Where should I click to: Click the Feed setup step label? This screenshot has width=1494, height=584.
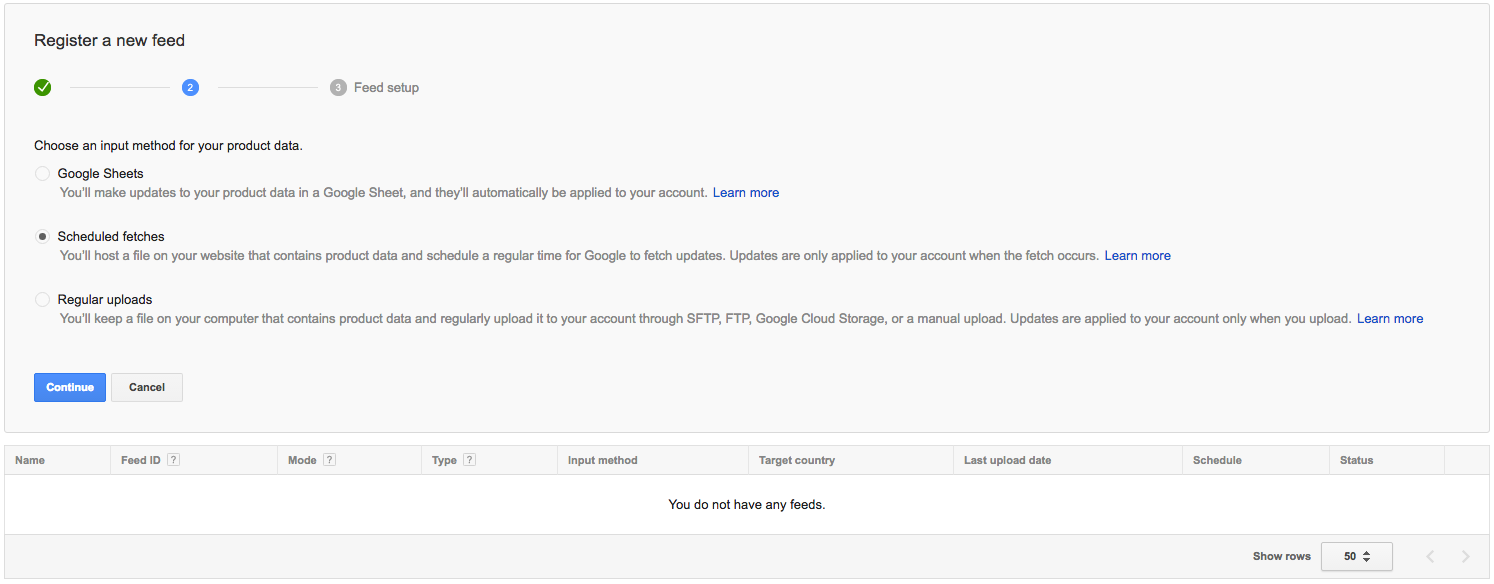point(386,87)
